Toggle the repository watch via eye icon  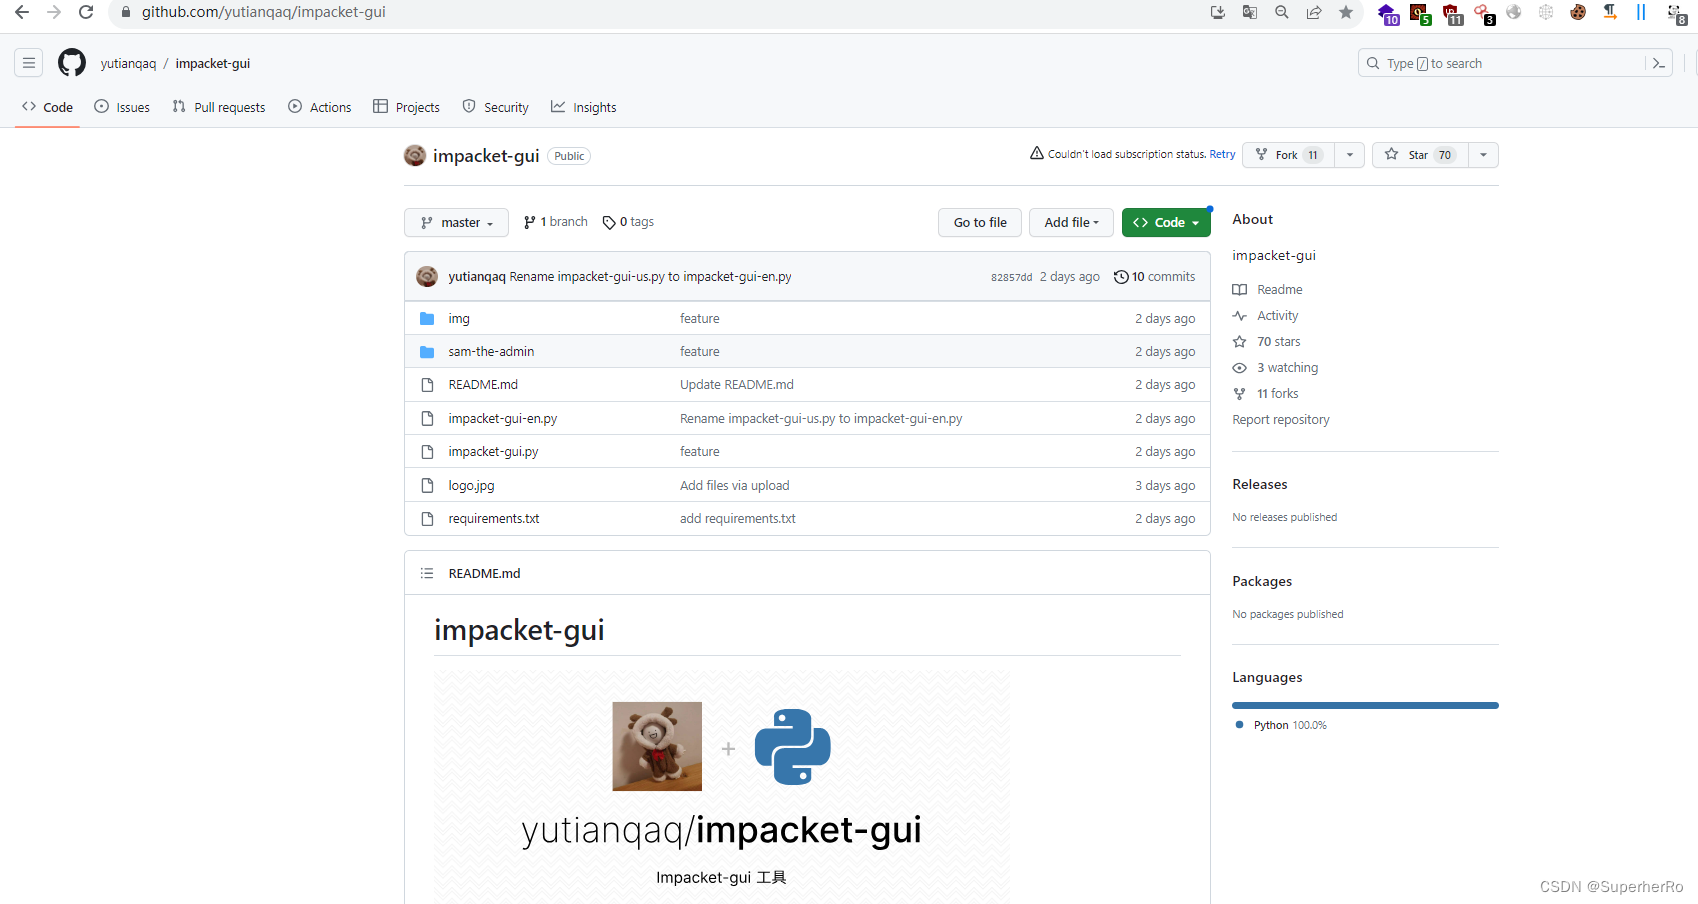click(1239, 367)
